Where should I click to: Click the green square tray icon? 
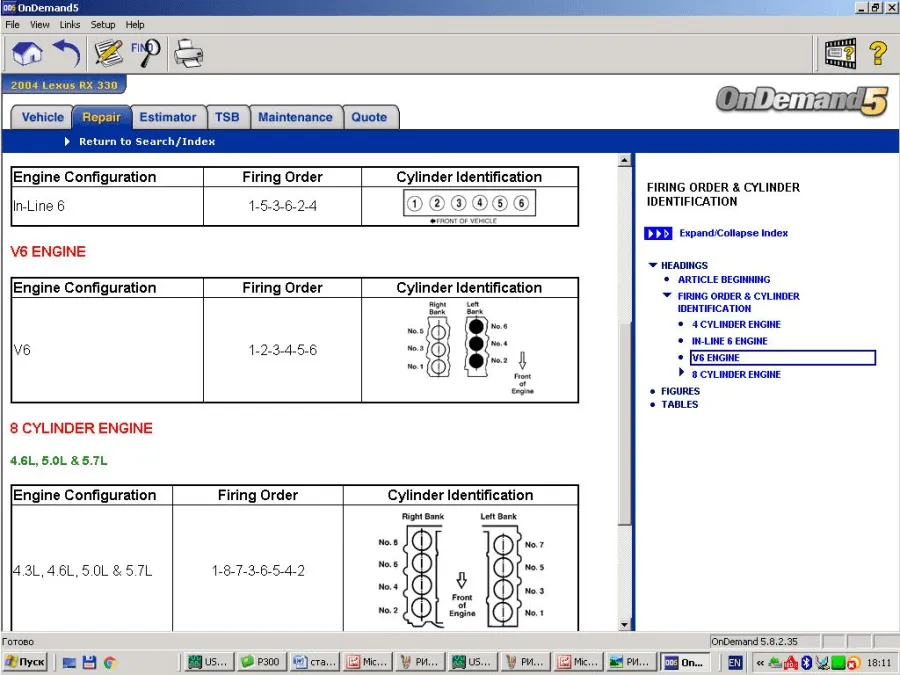838,662
